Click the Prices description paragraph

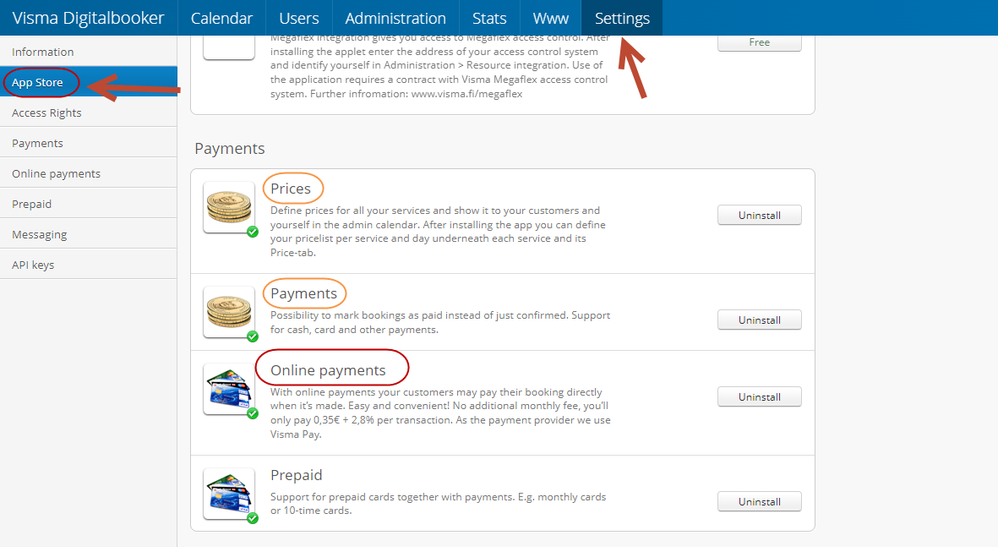438,231
